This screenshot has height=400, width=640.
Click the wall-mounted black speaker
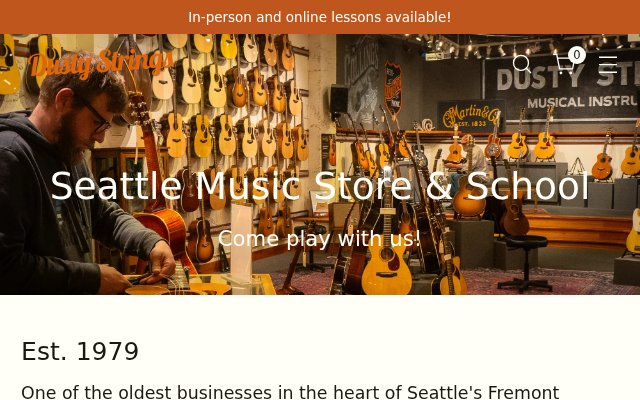tap(339, 101)
